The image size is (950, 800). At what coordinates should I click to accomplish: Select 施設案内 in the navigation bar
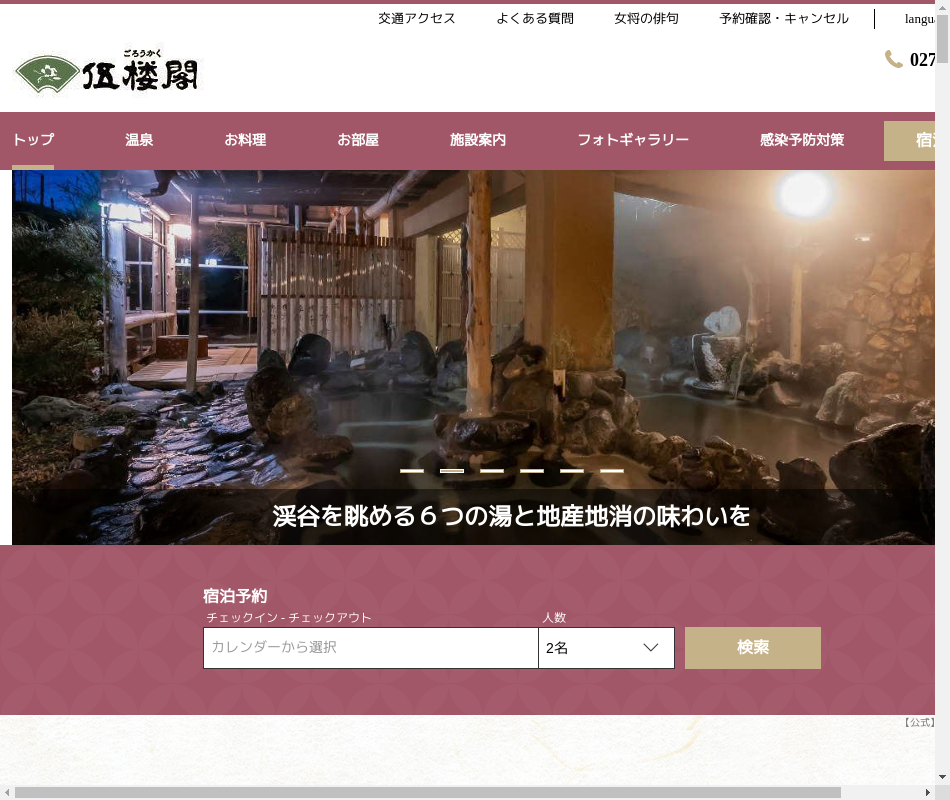click(x=478, y=140)
